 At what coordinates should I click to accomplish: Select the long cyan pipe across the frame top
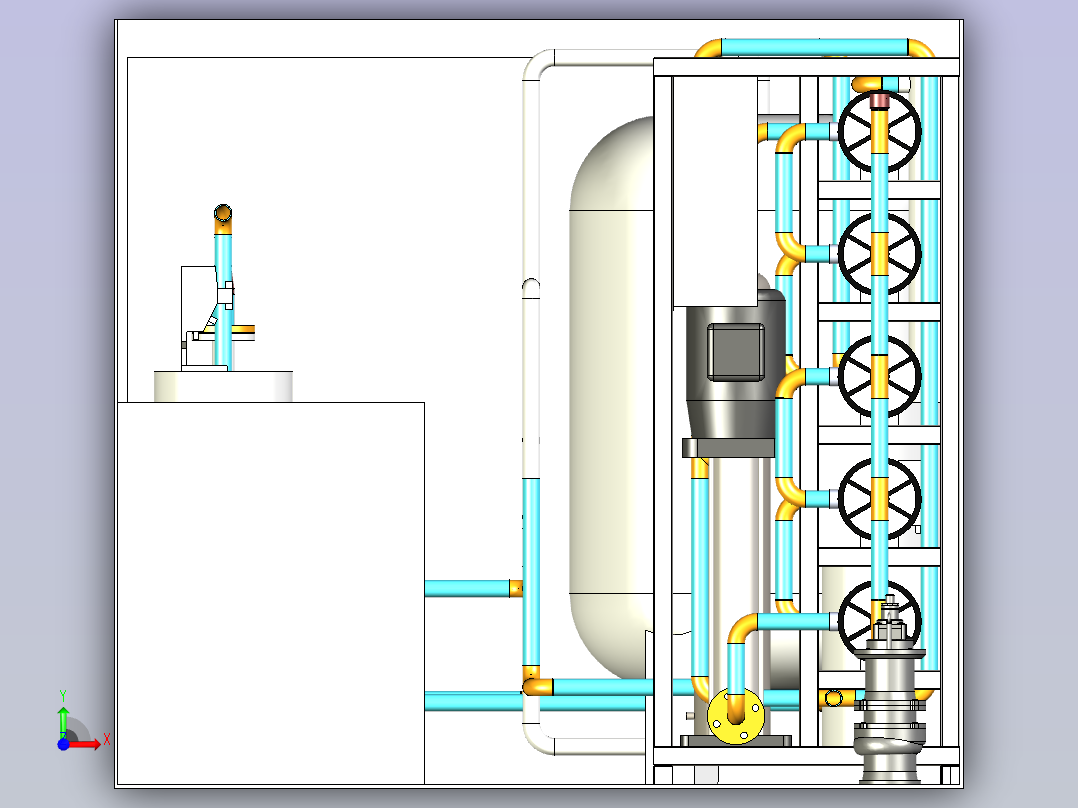(815, 47)
